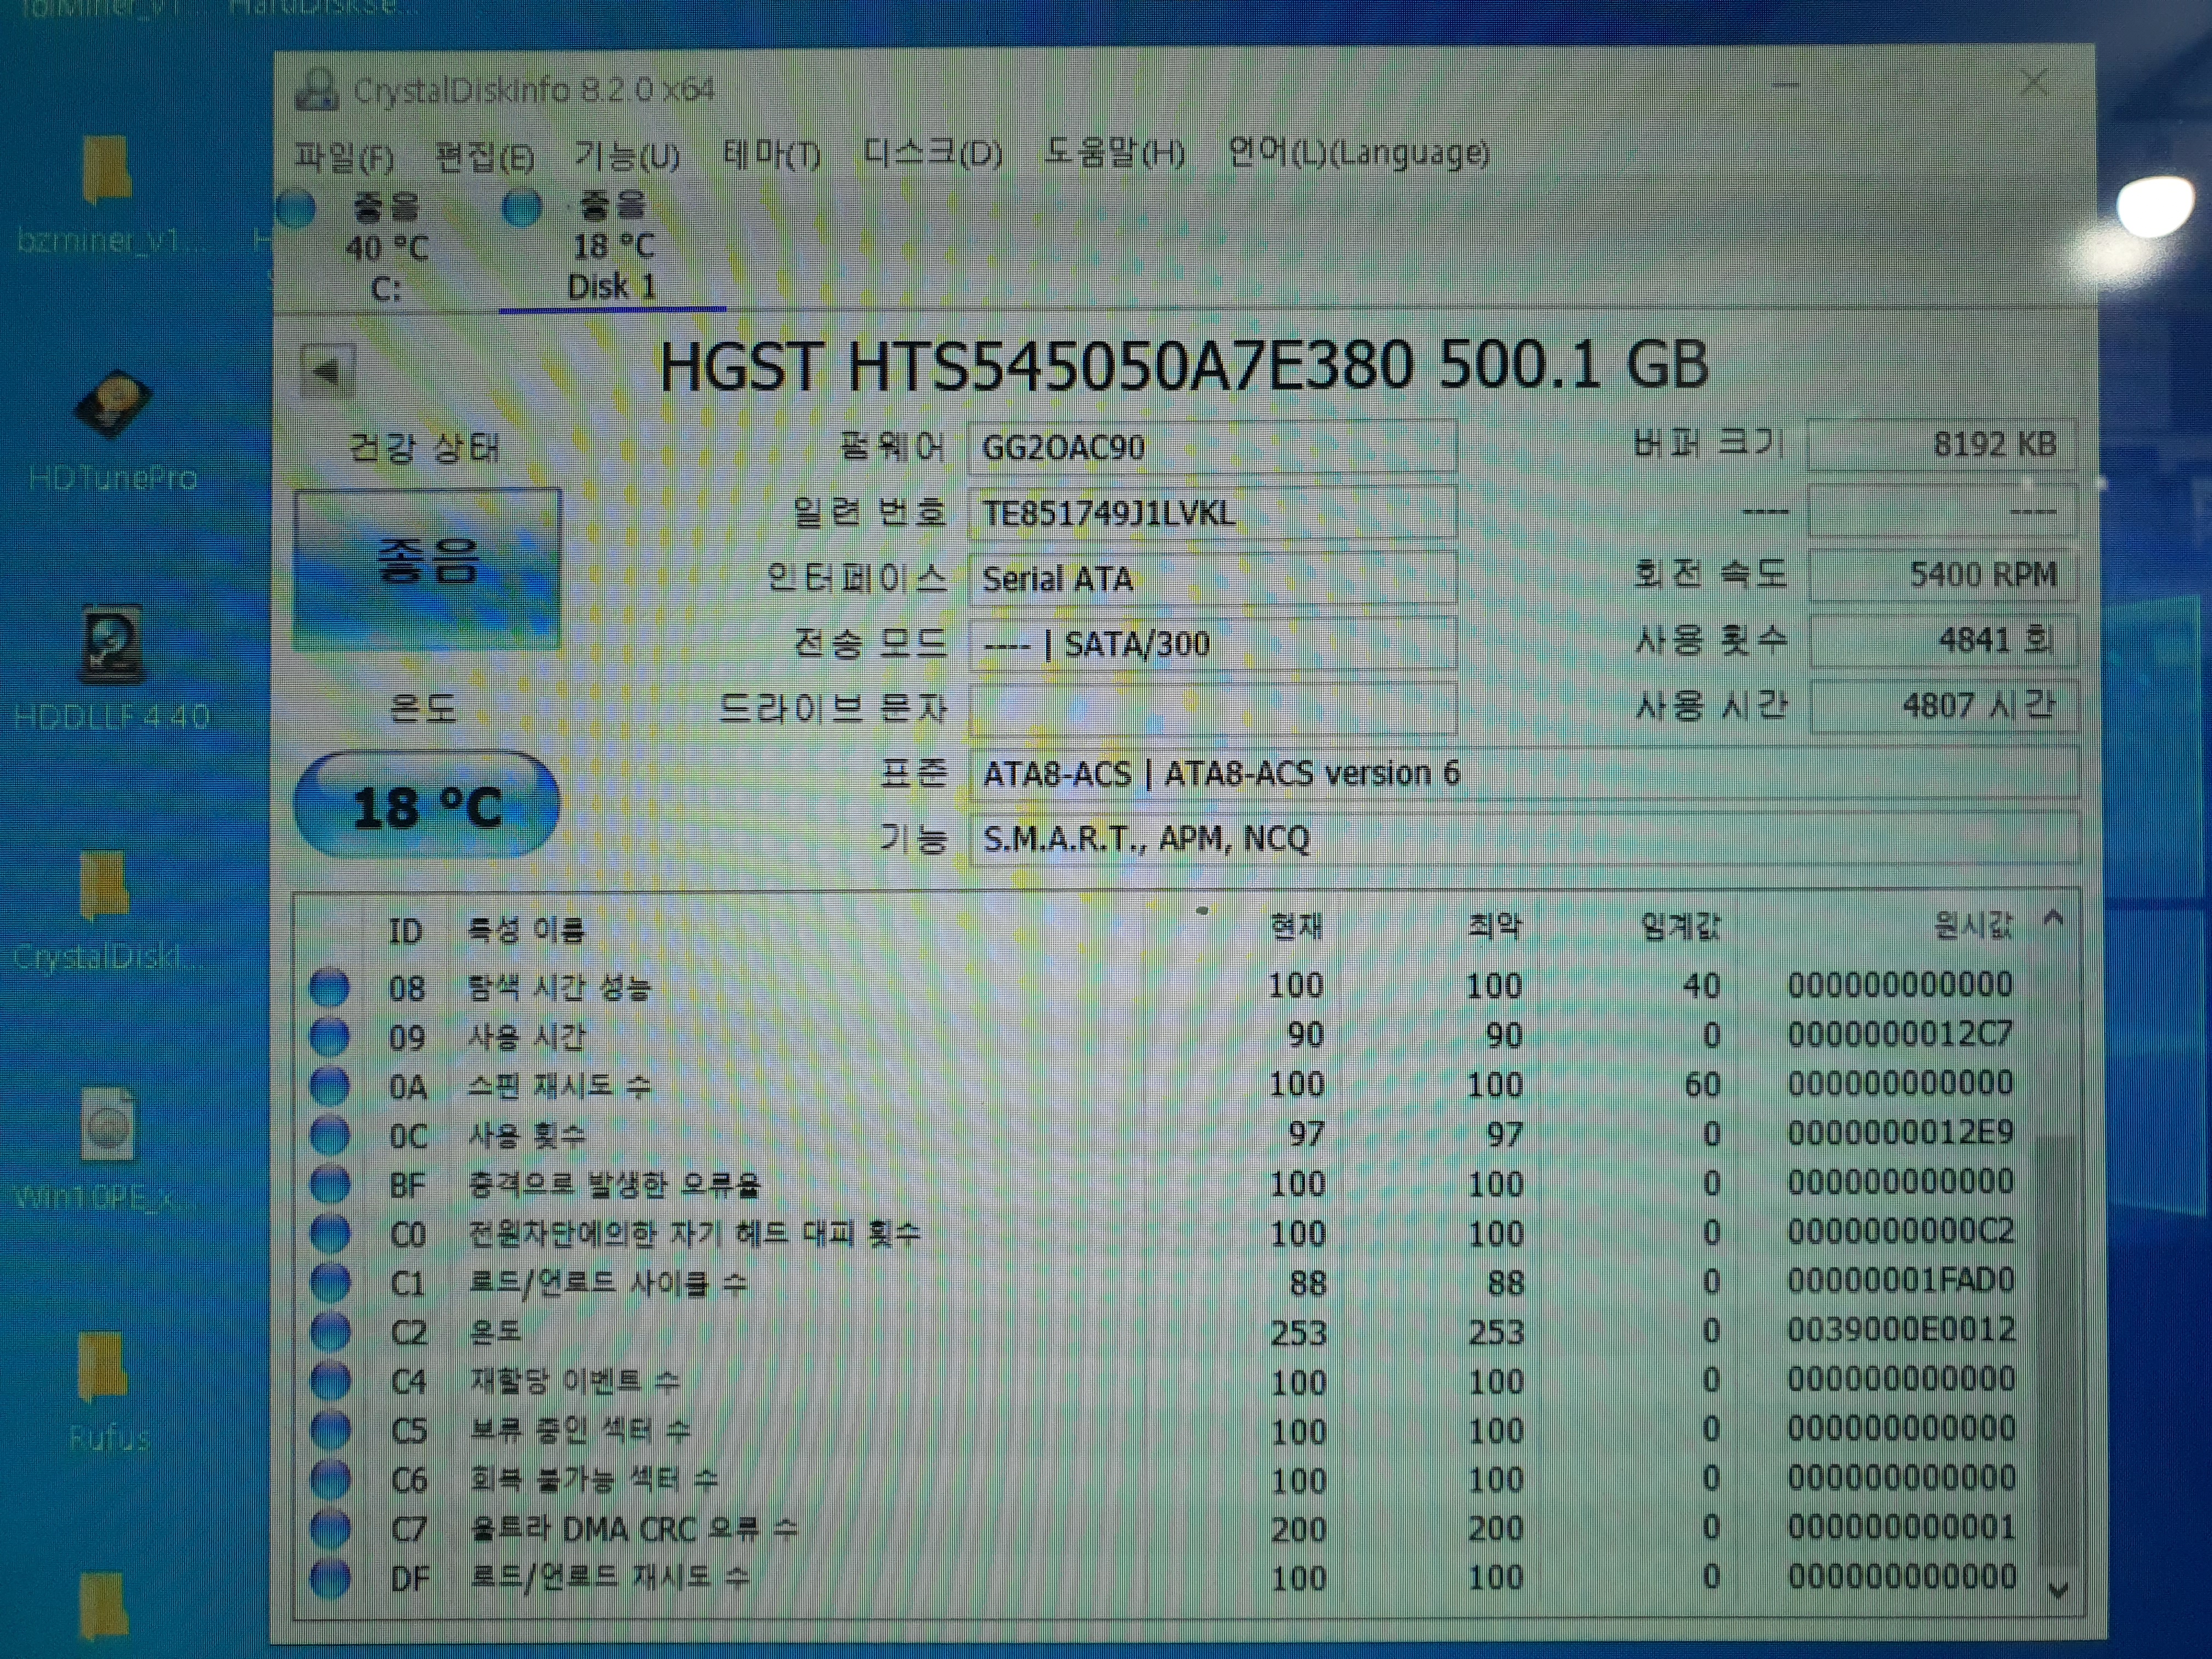Open HDTunePro desktop icon
Image resolution: width=2212 pixels, height=1659 pixels.
112,430
